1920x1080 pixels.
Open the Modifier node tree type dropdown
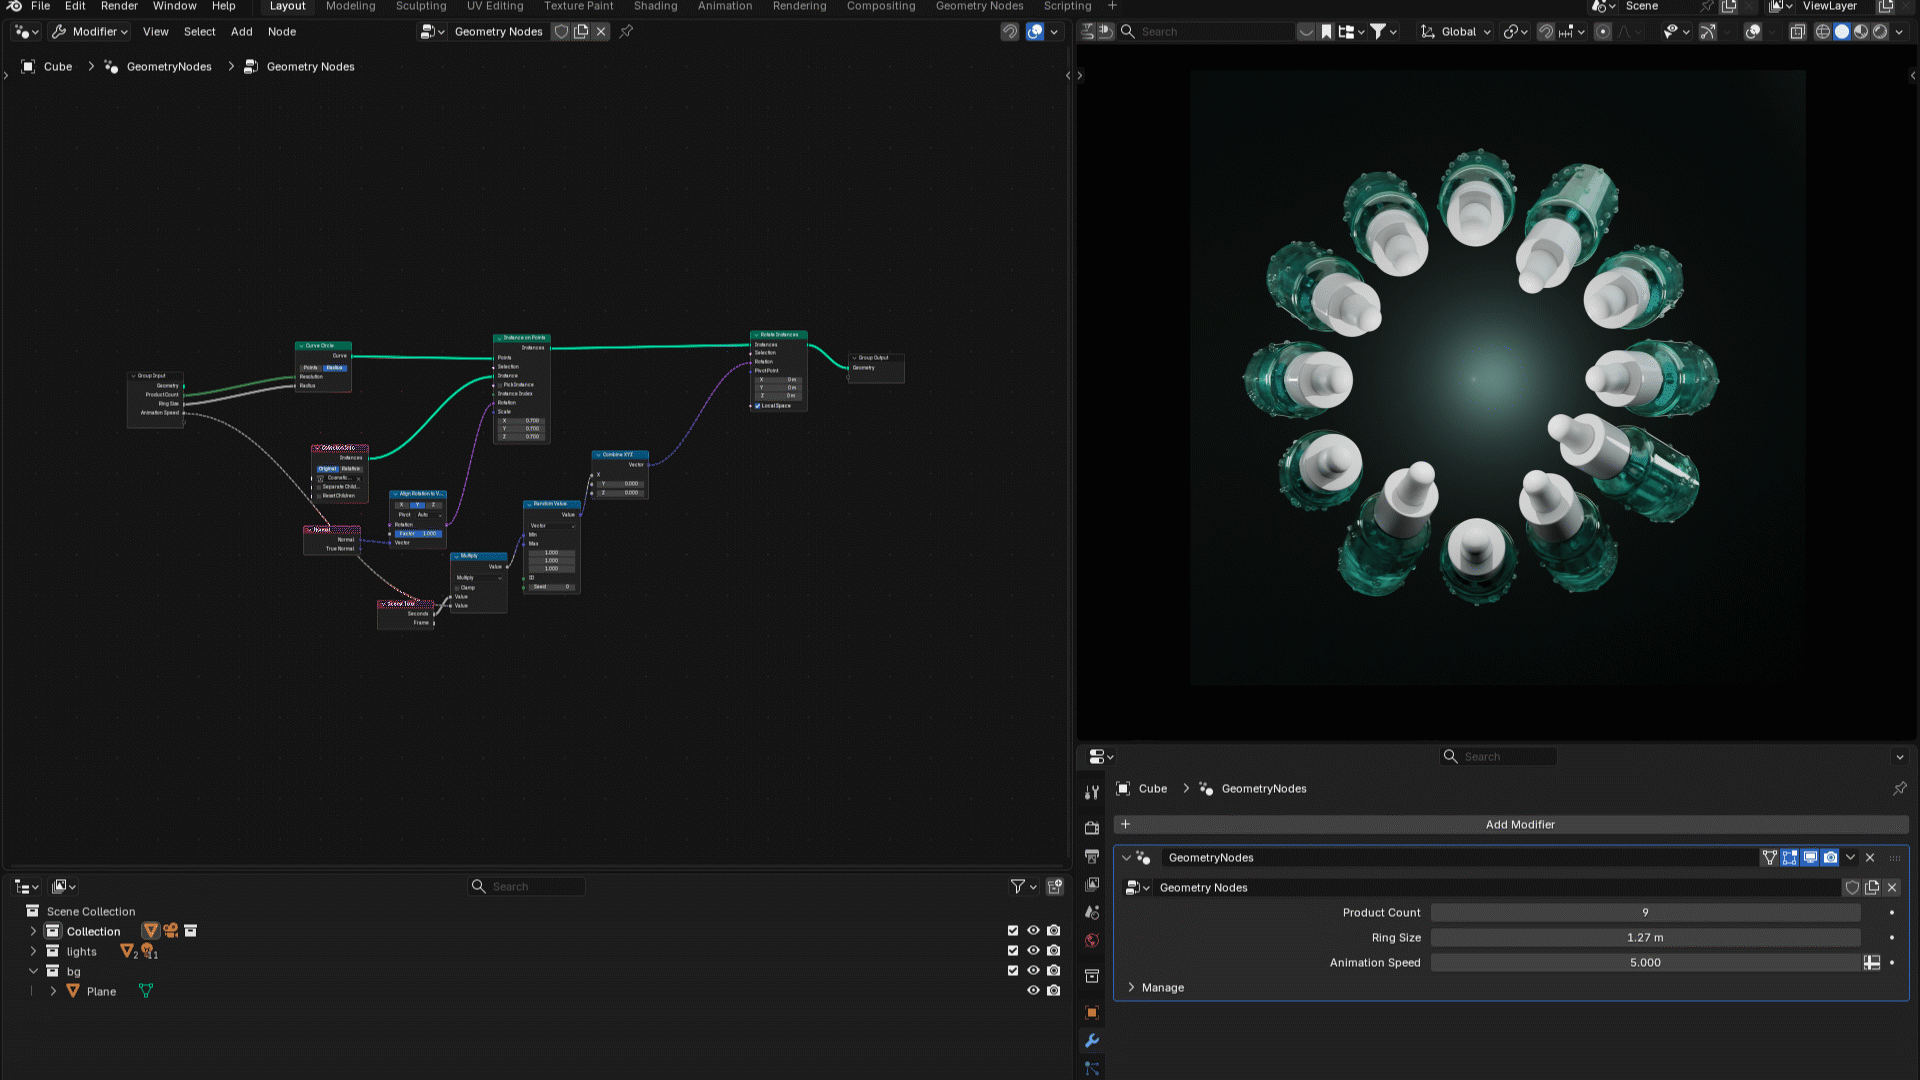pos(90,31)
